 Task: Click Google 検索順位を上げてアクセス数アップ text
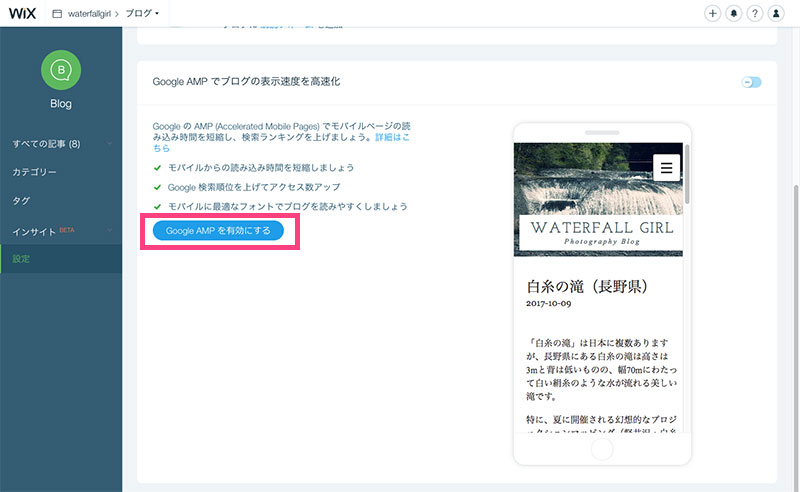click(x=254, y=187)
